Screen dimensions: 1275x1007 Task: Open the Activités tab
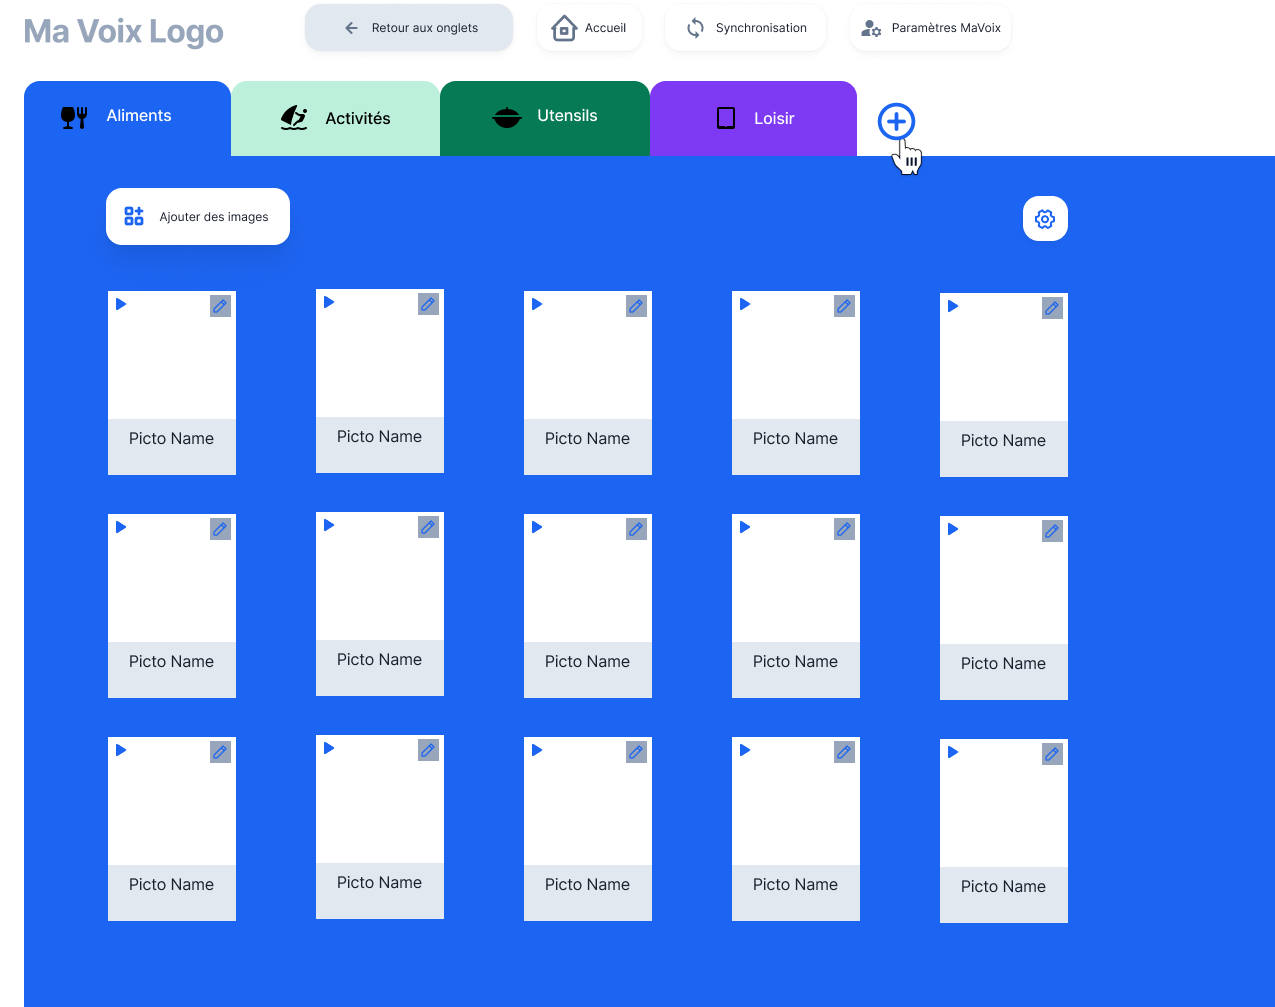[336, 118]
